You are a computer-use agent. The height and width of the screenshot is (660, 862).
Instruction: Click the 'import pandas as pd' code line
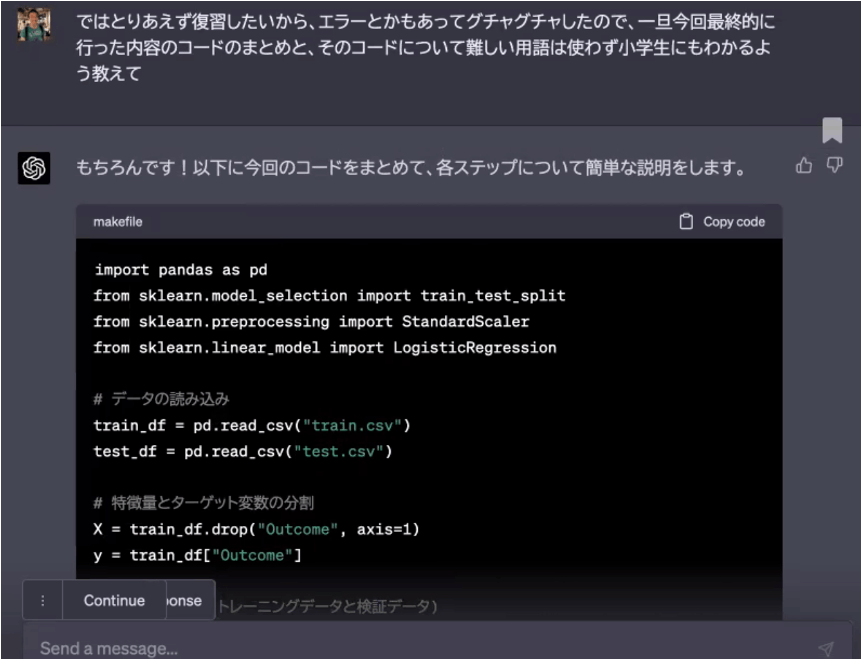click(x=181, y=270)
